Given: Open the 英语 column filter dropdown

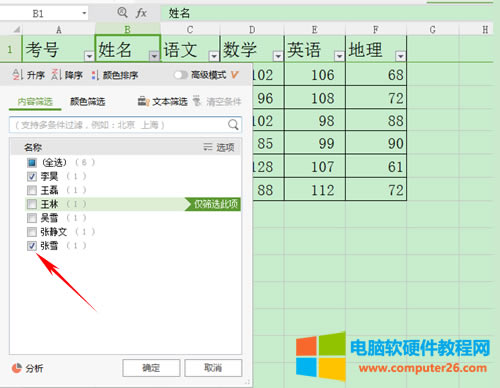Looking at the screenshot, I should coord(339,56).
